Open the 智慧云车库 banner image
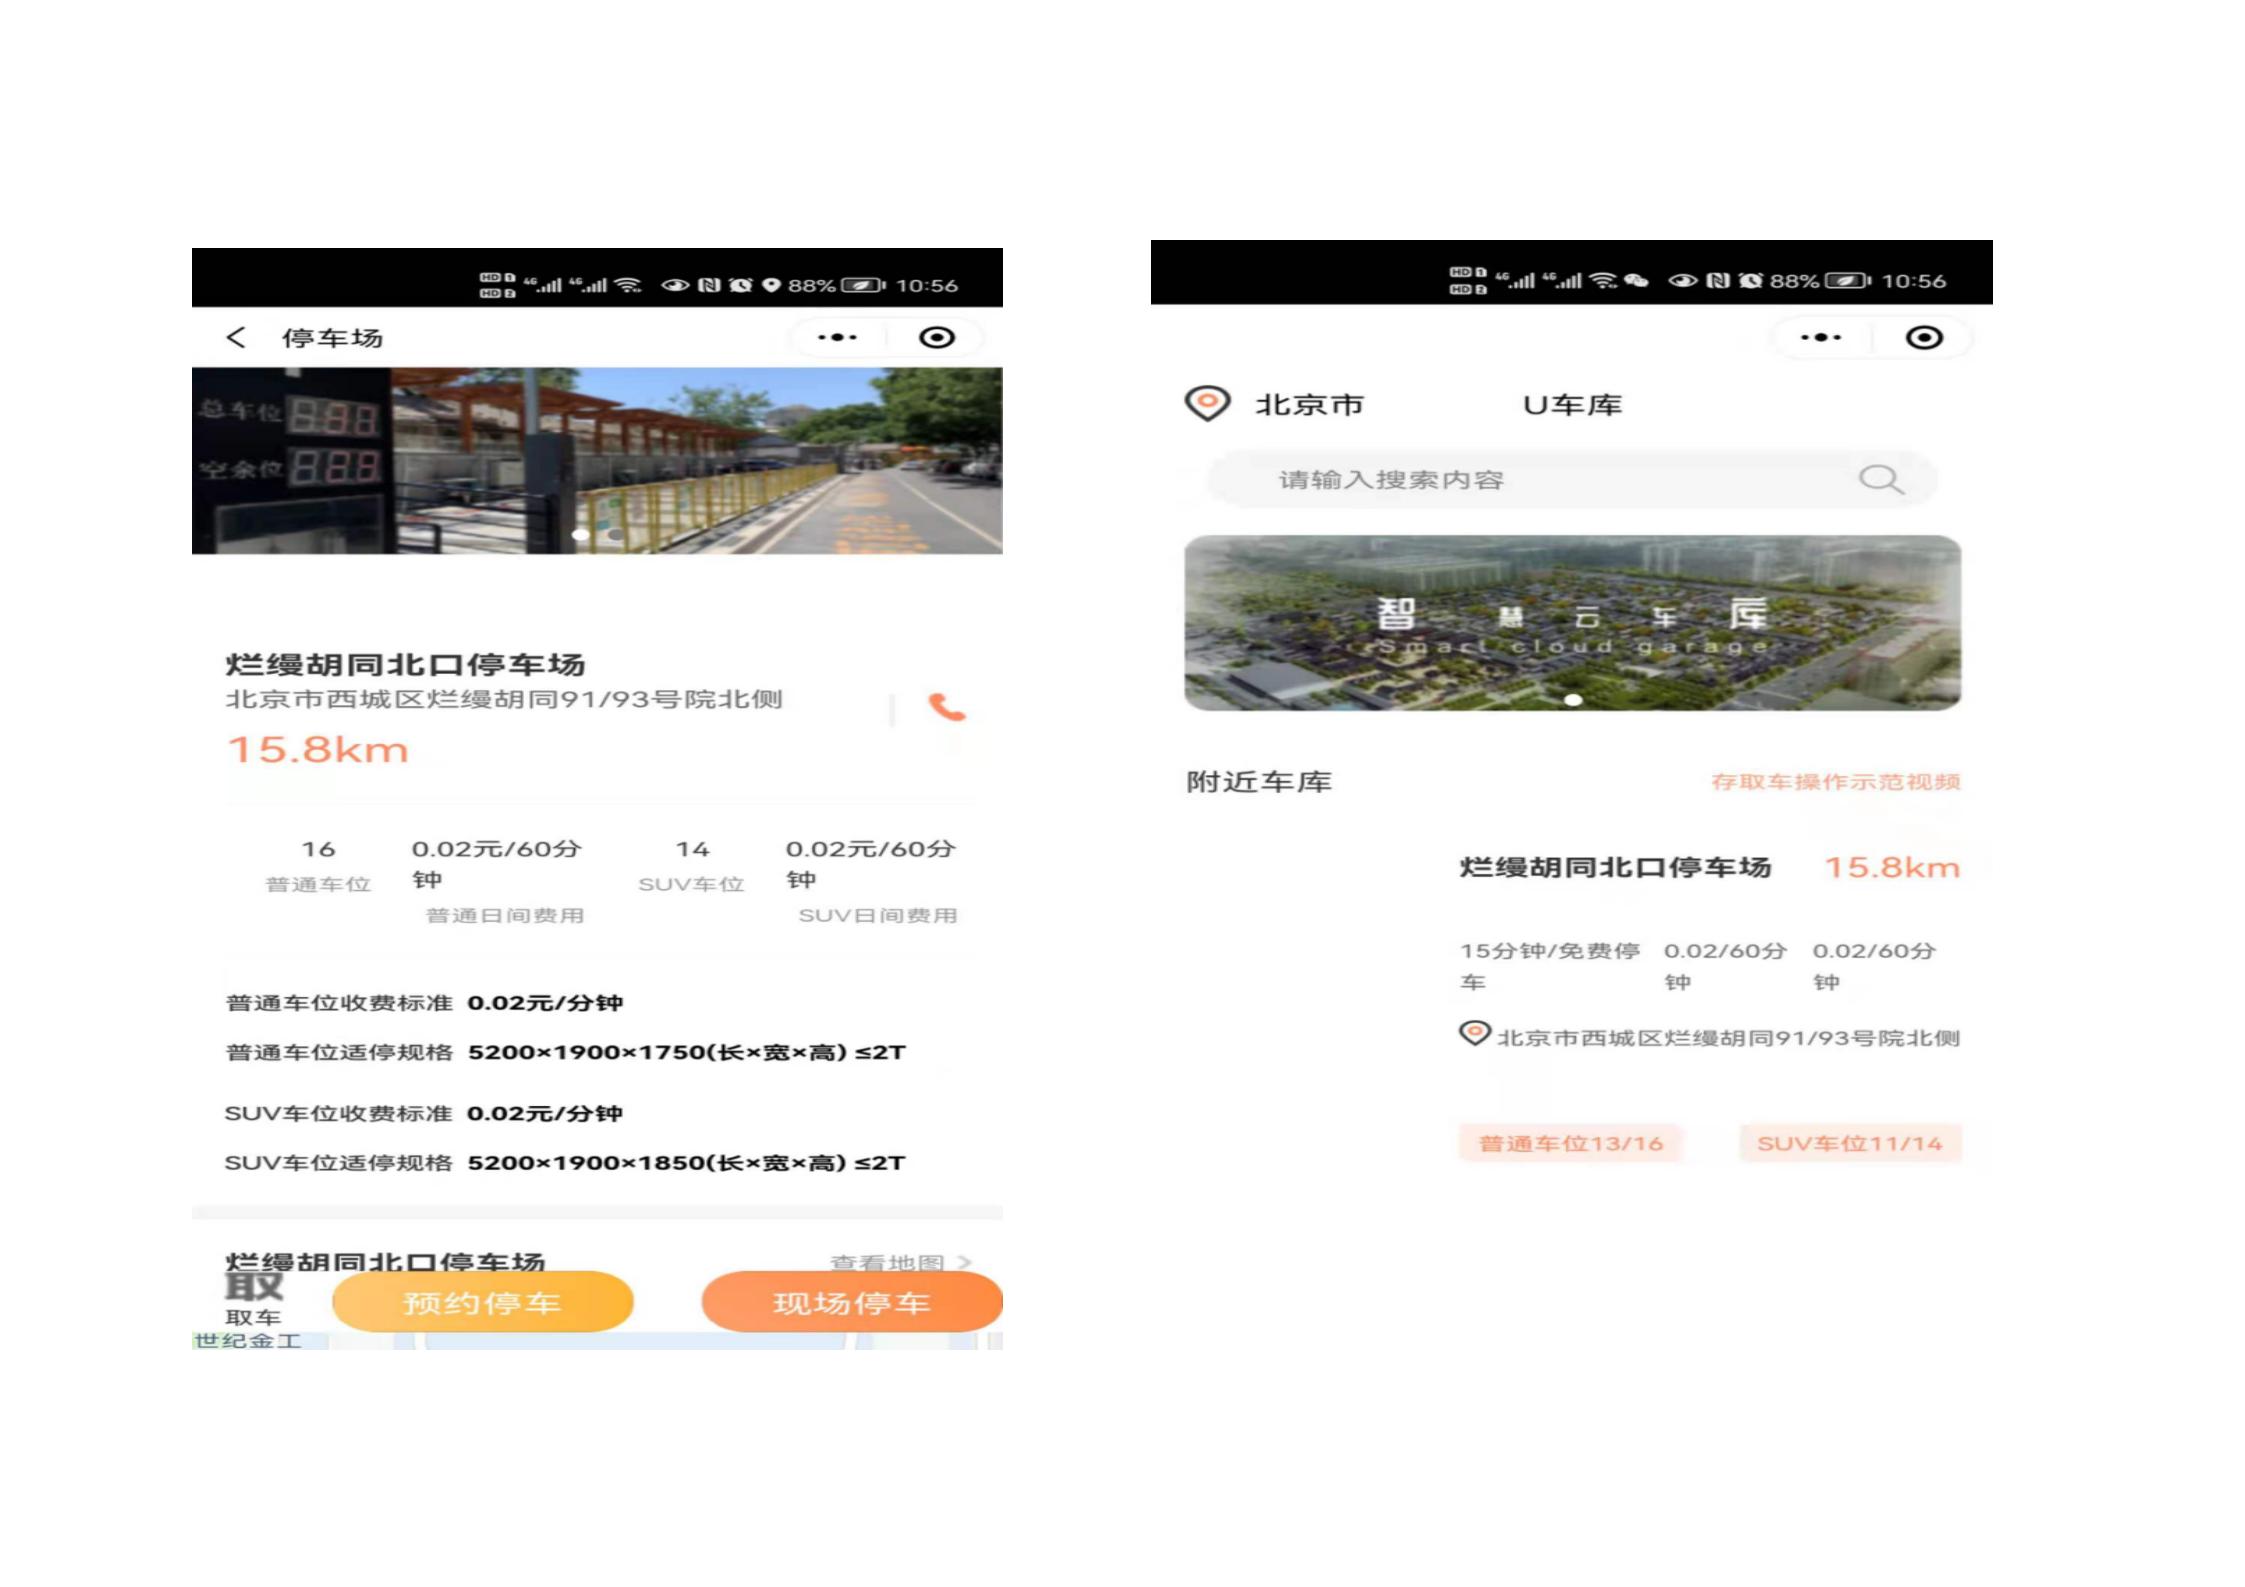The width and height of the screenshot is (2245, 1587). 1573,623
